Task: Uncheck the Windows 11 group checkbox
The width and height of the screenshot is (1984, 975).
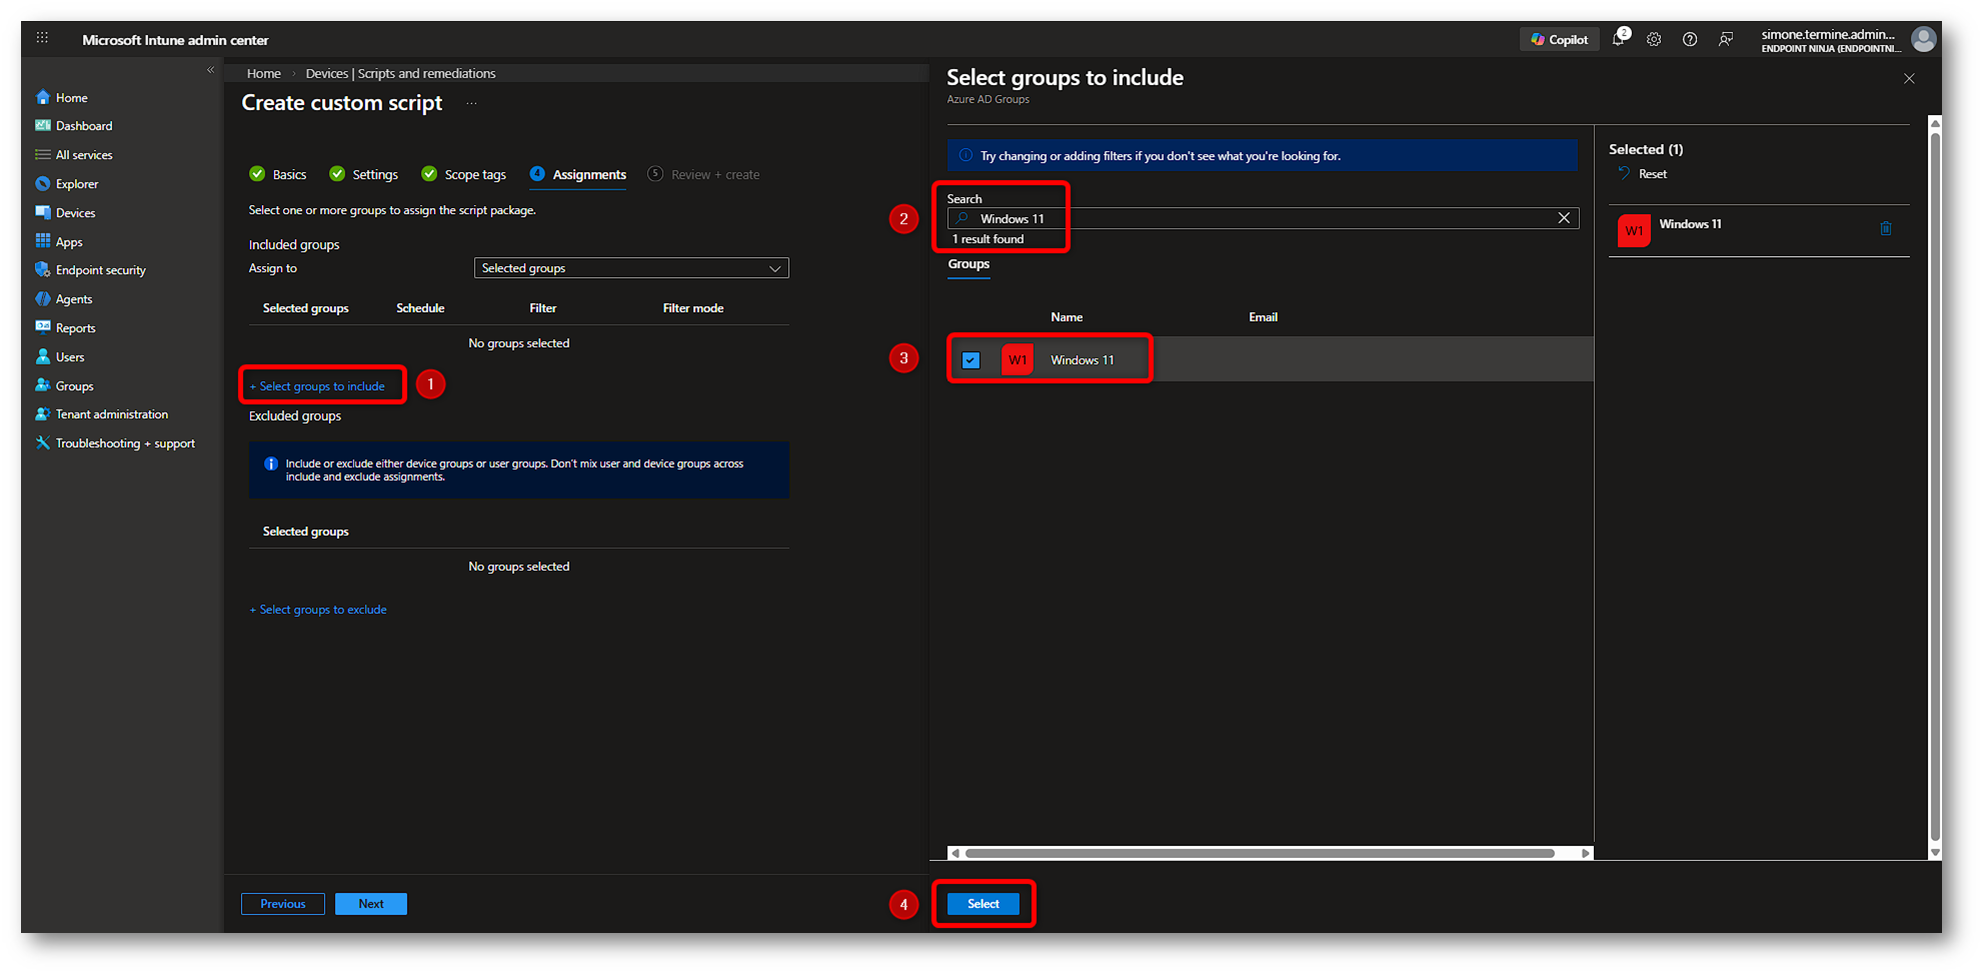Action: pos(971,360)
